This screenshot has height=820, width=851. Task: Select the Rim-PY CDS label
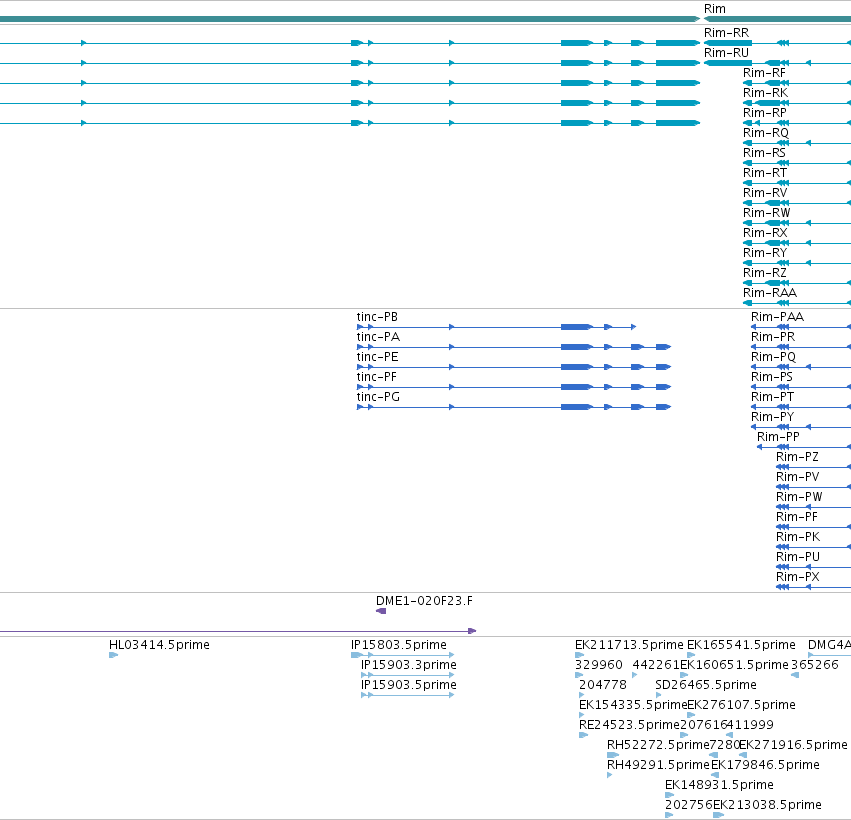pos(772,417)
